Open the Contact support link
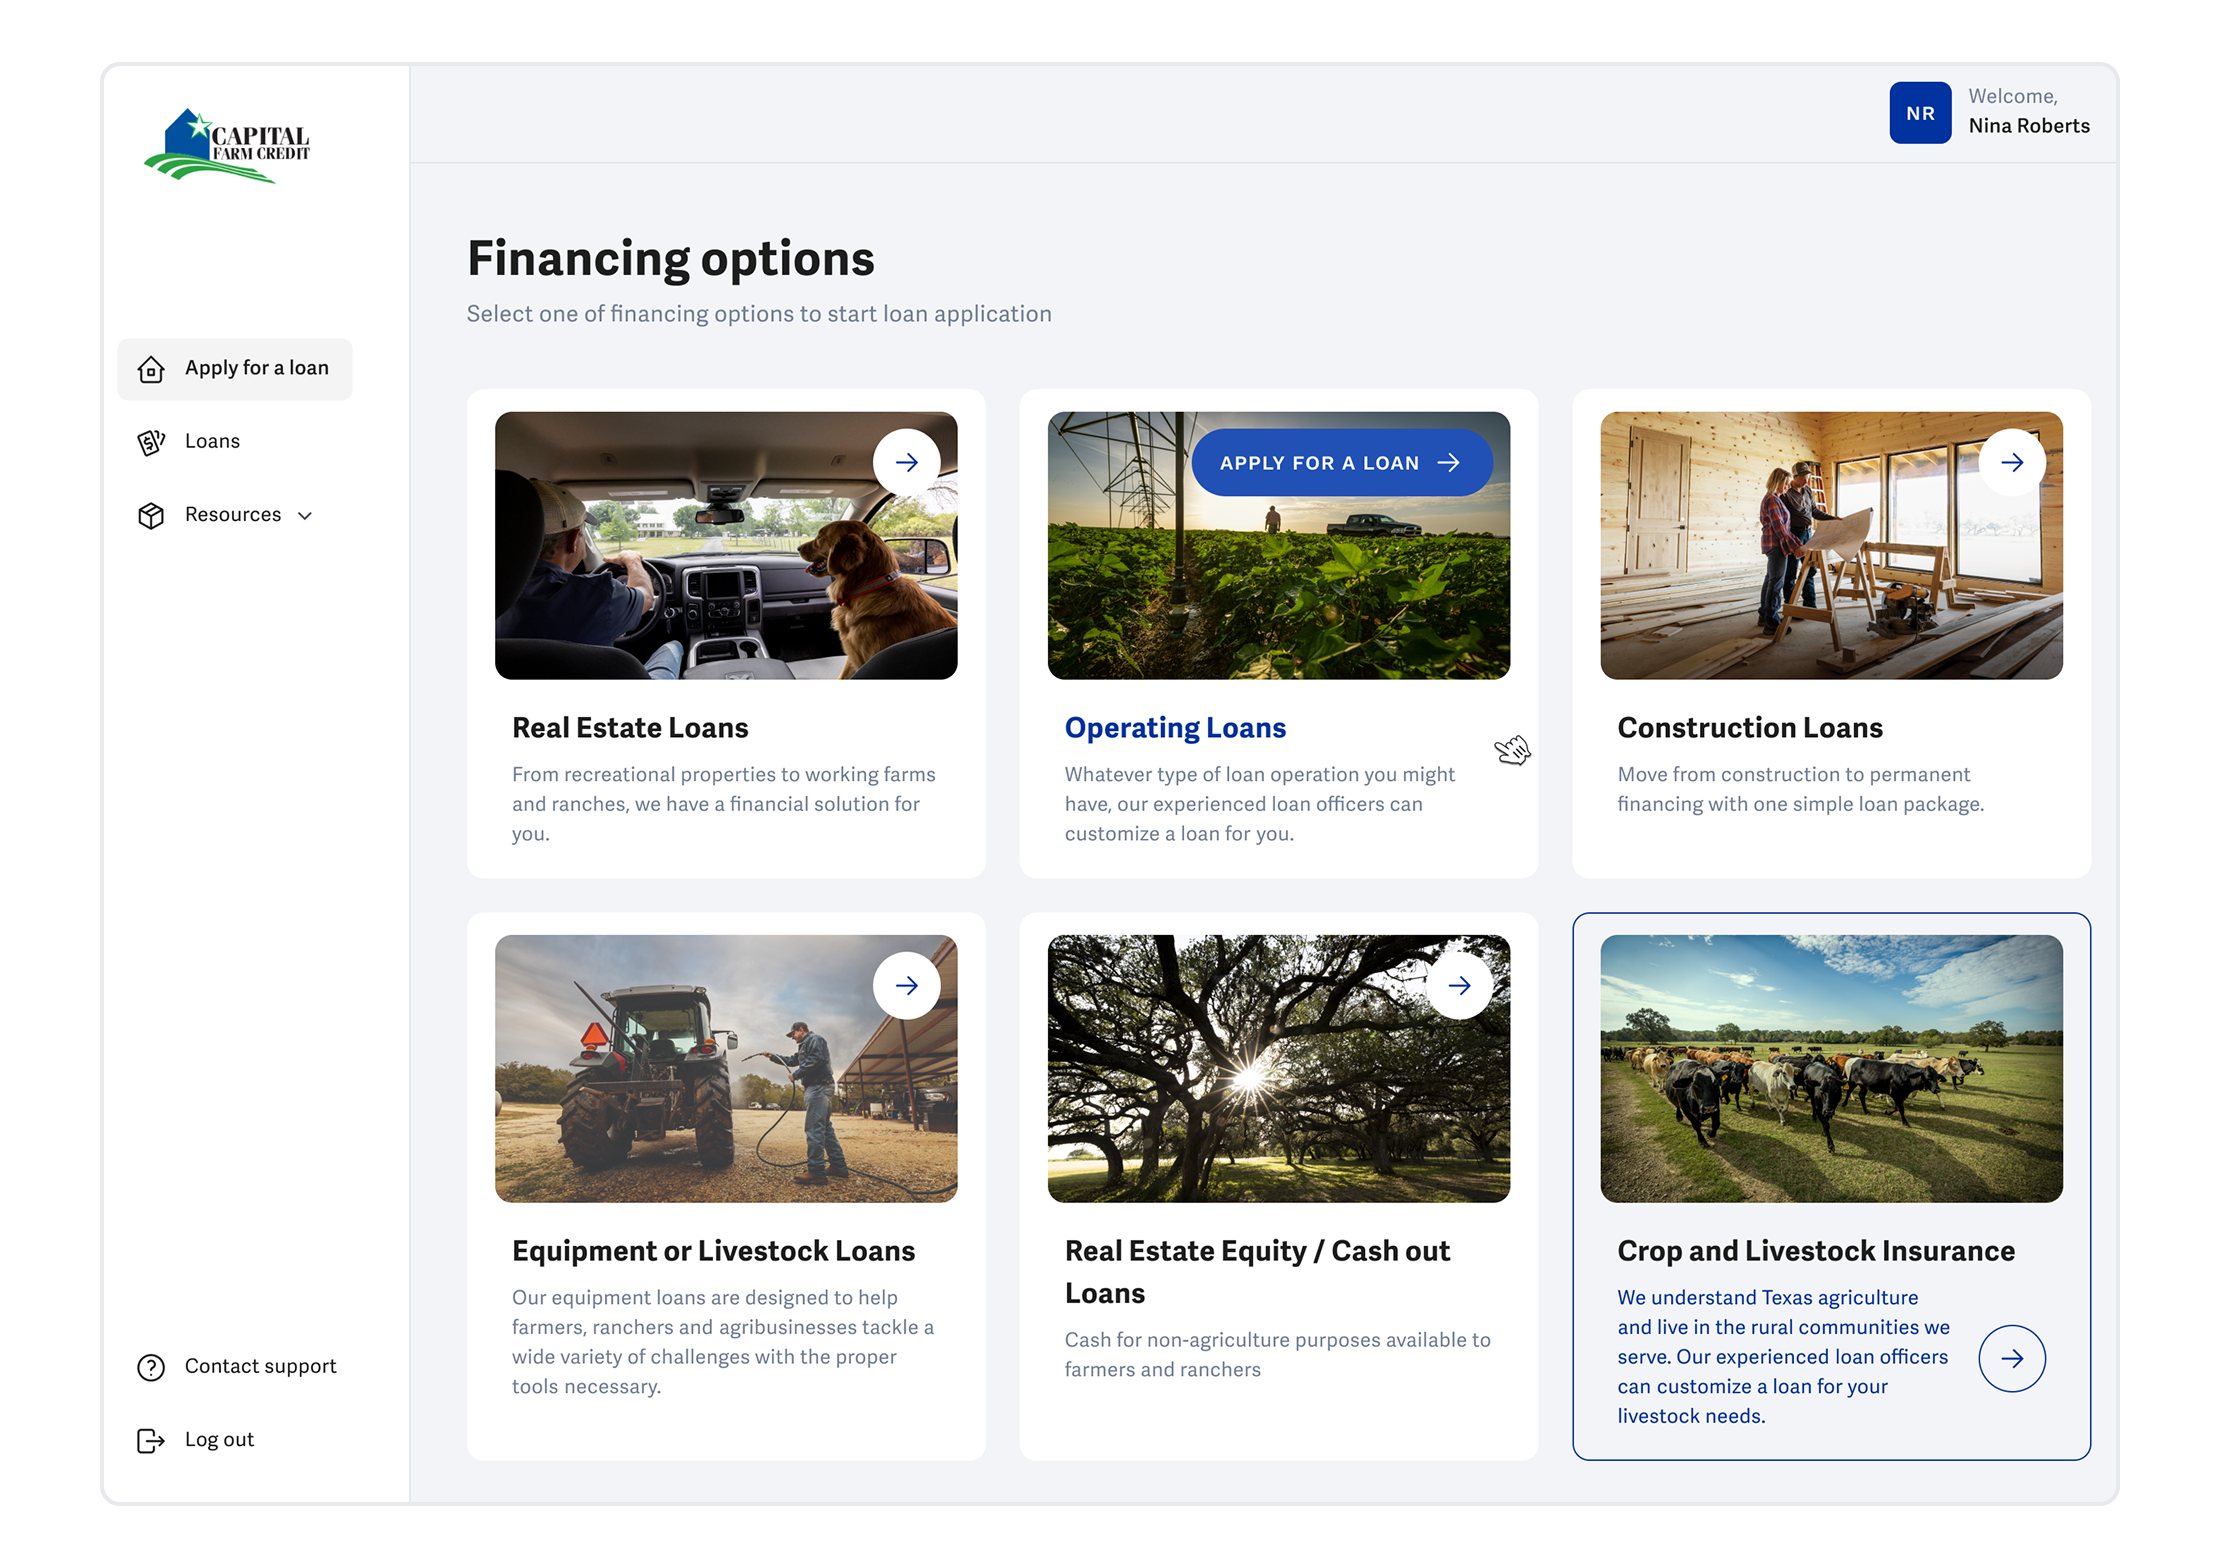 pyautogui.click(x=260, y=1367)
